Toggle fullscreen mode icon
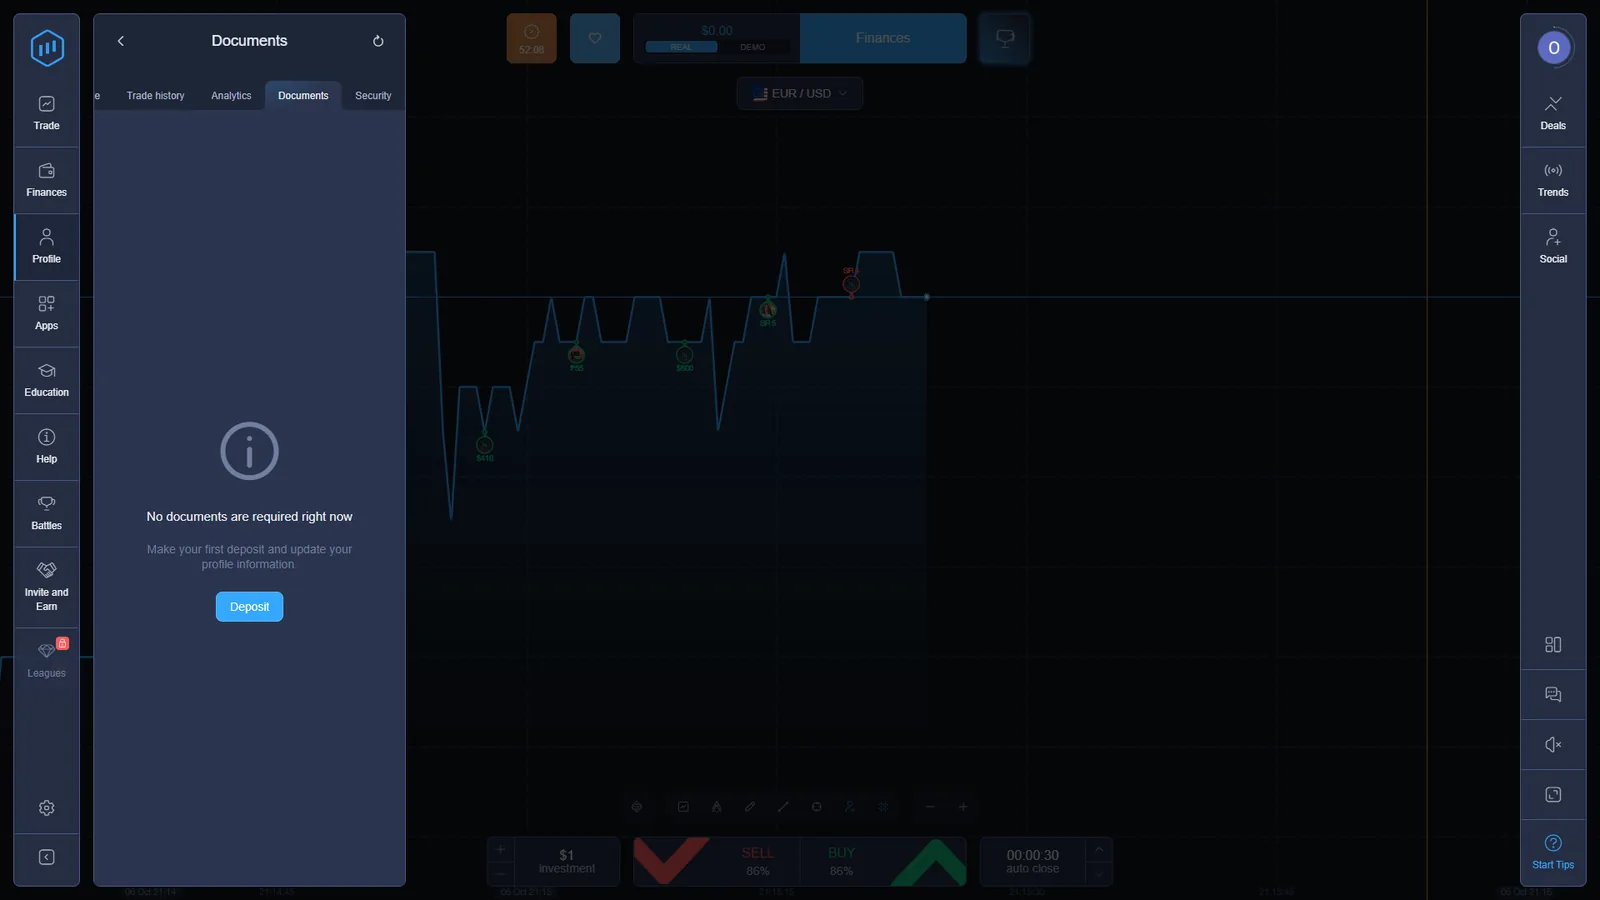The height and width of the screenshot is (900, 1600). click(1553, 795)
